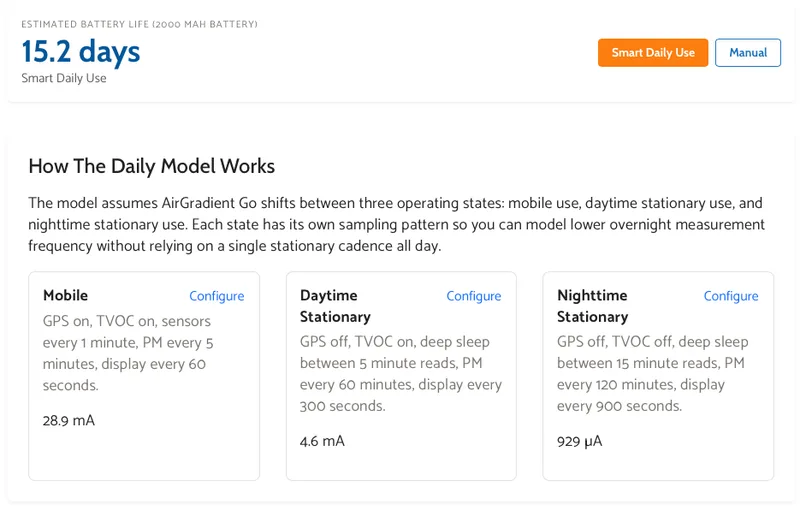This screenshot has width=800, height=511.
Task: Click the Mobile card title
Action: 65,296
